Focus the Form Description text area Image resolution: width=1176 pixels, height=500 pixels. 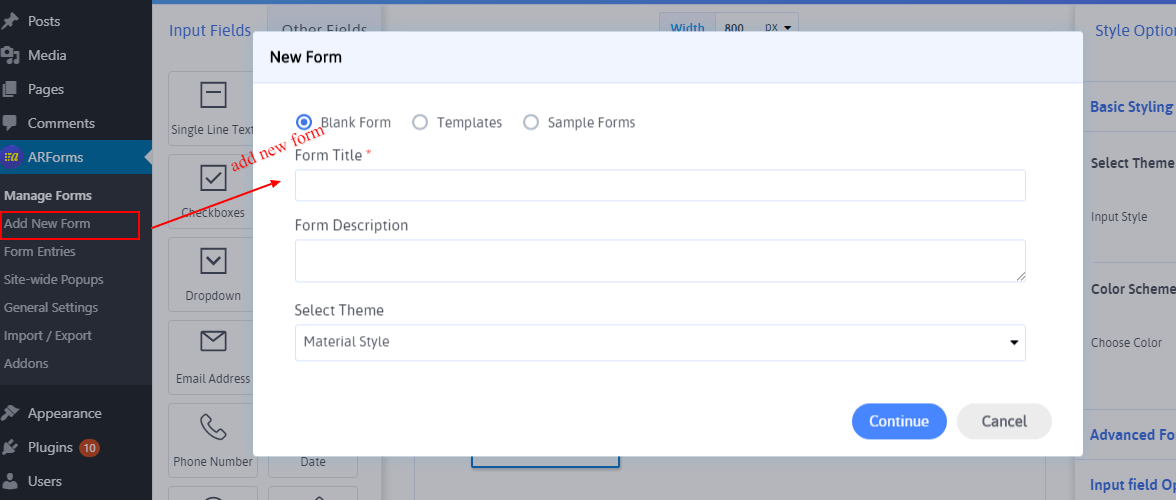(660, 260)
